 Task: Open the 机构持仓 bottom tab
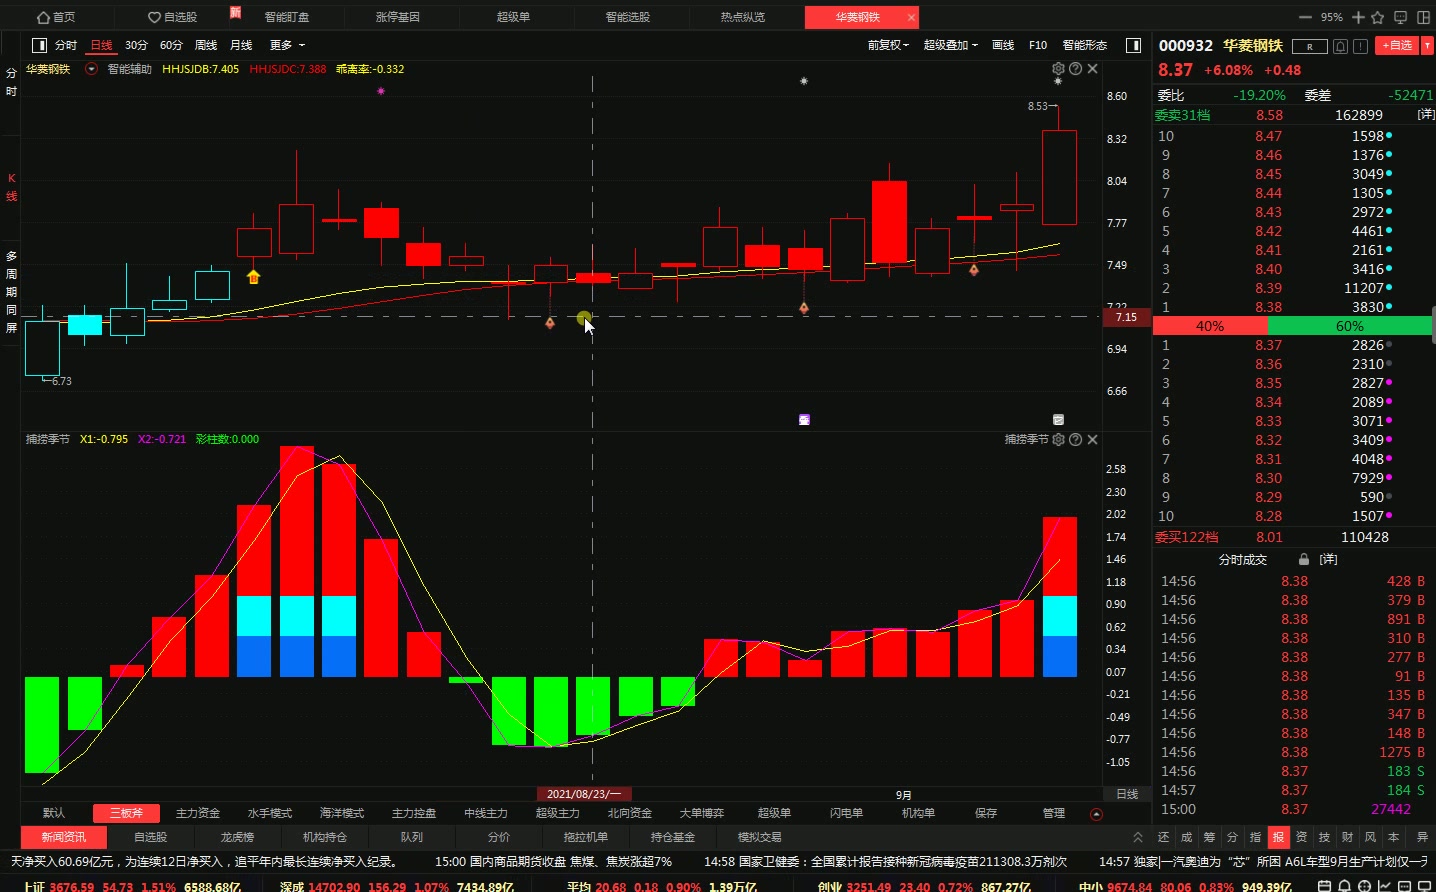click(325, 837)
